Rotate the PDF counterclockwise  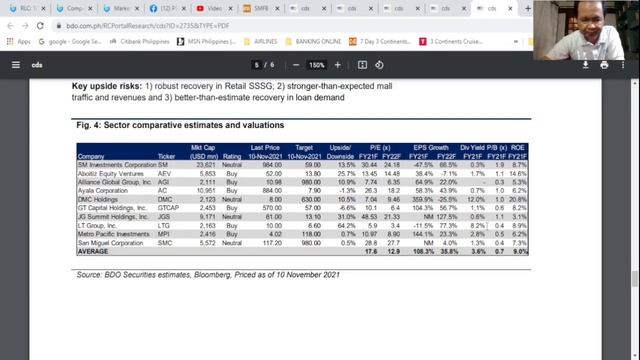pos(379,65)
